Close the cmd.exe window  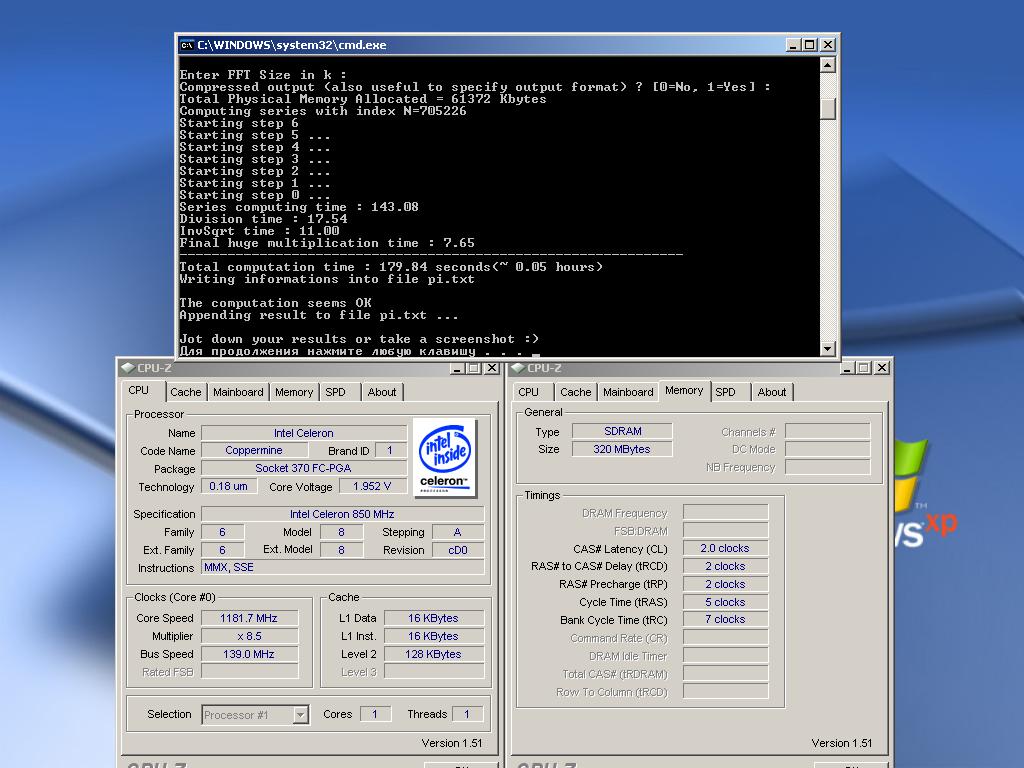pyautogui.click(x=827, y=45)
